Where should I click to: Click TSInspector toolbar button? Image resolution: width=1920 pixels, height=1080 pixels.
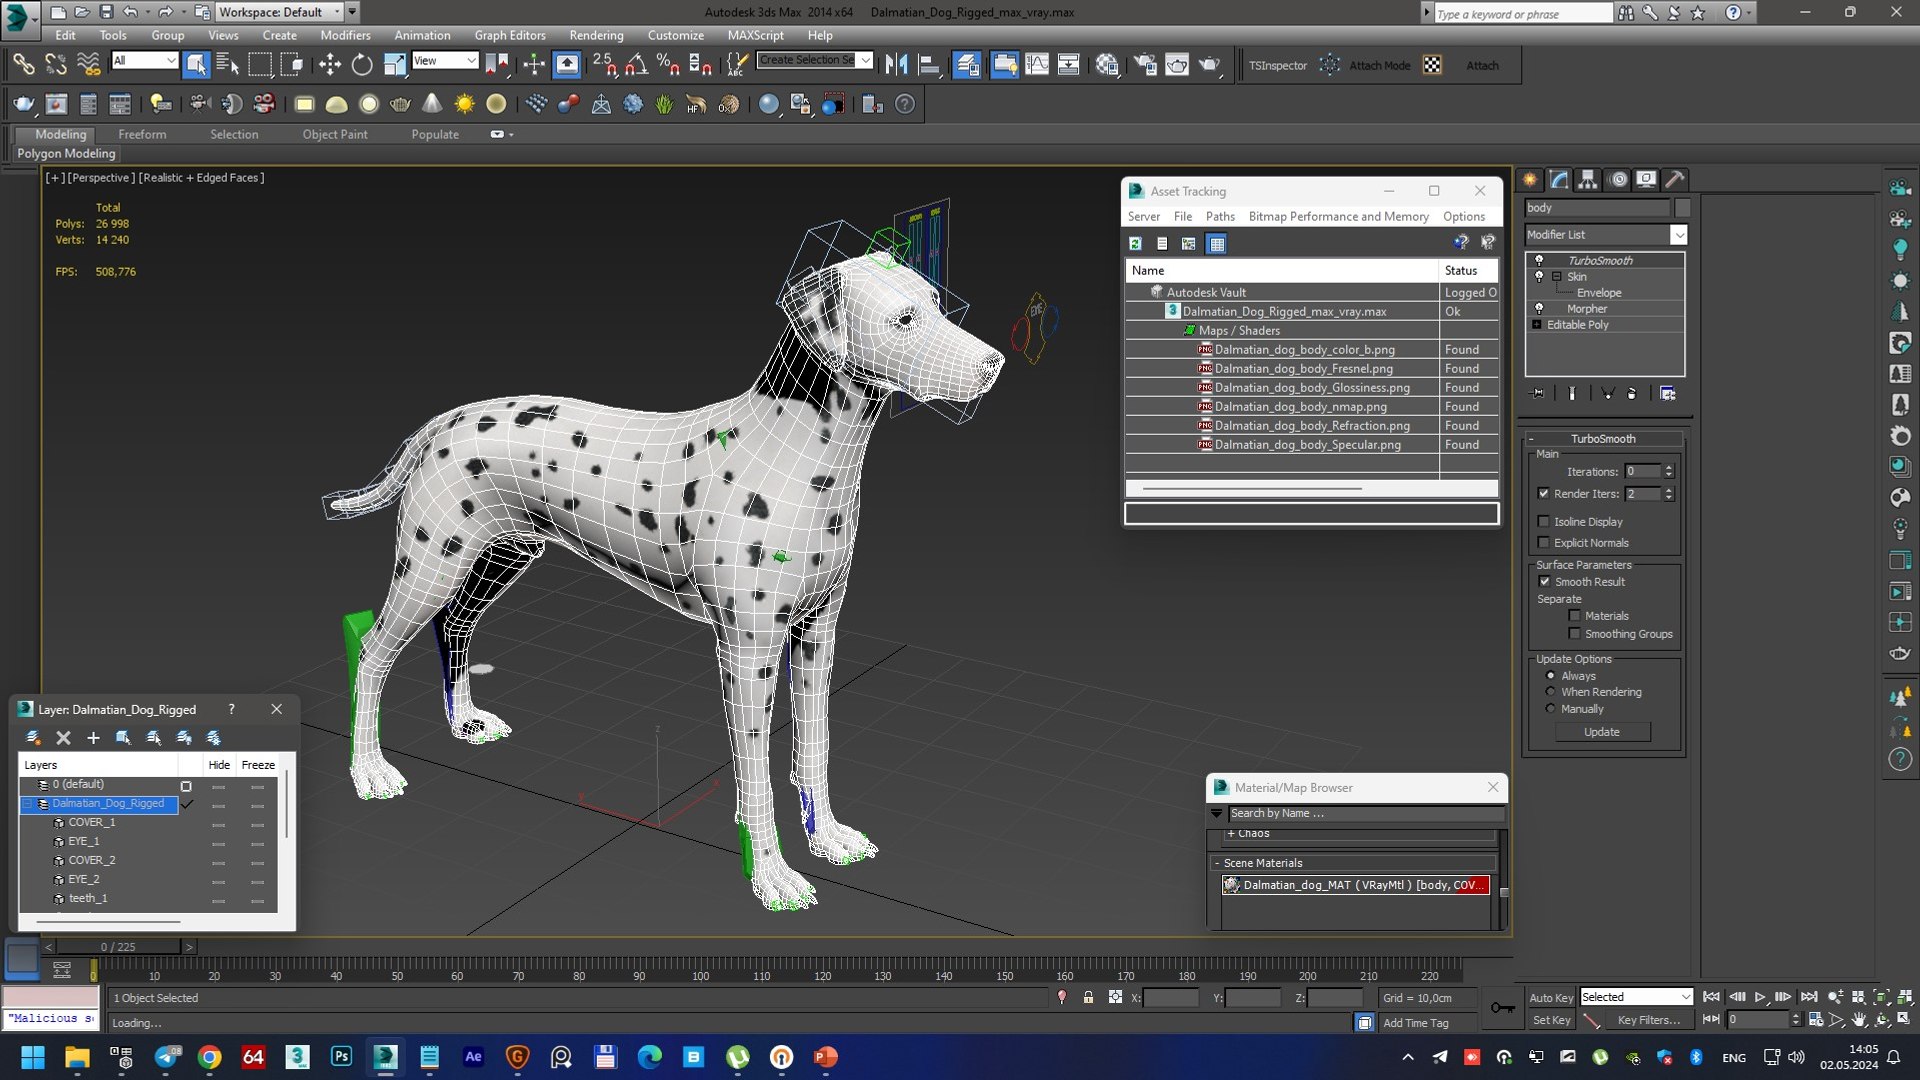click(1277, 66)
